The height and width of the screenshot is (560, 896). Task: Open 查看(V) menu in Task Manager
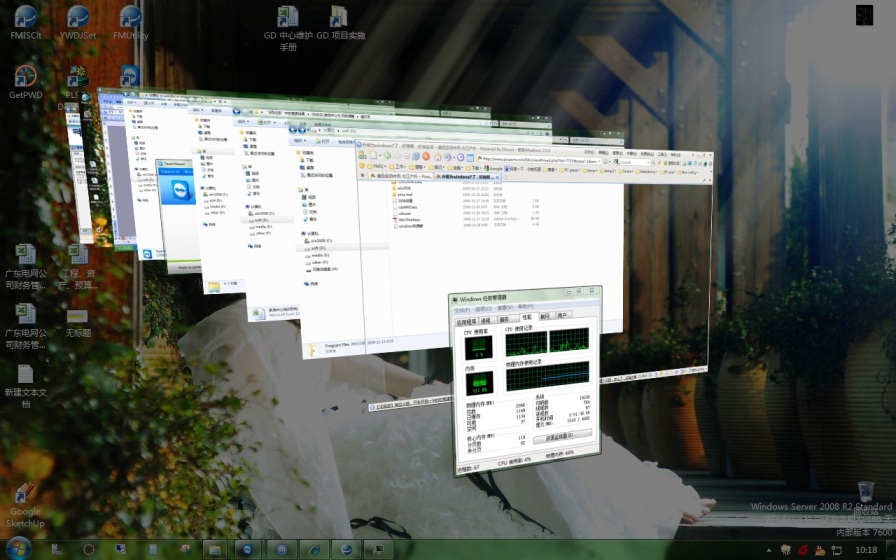(x=505, y=307)
